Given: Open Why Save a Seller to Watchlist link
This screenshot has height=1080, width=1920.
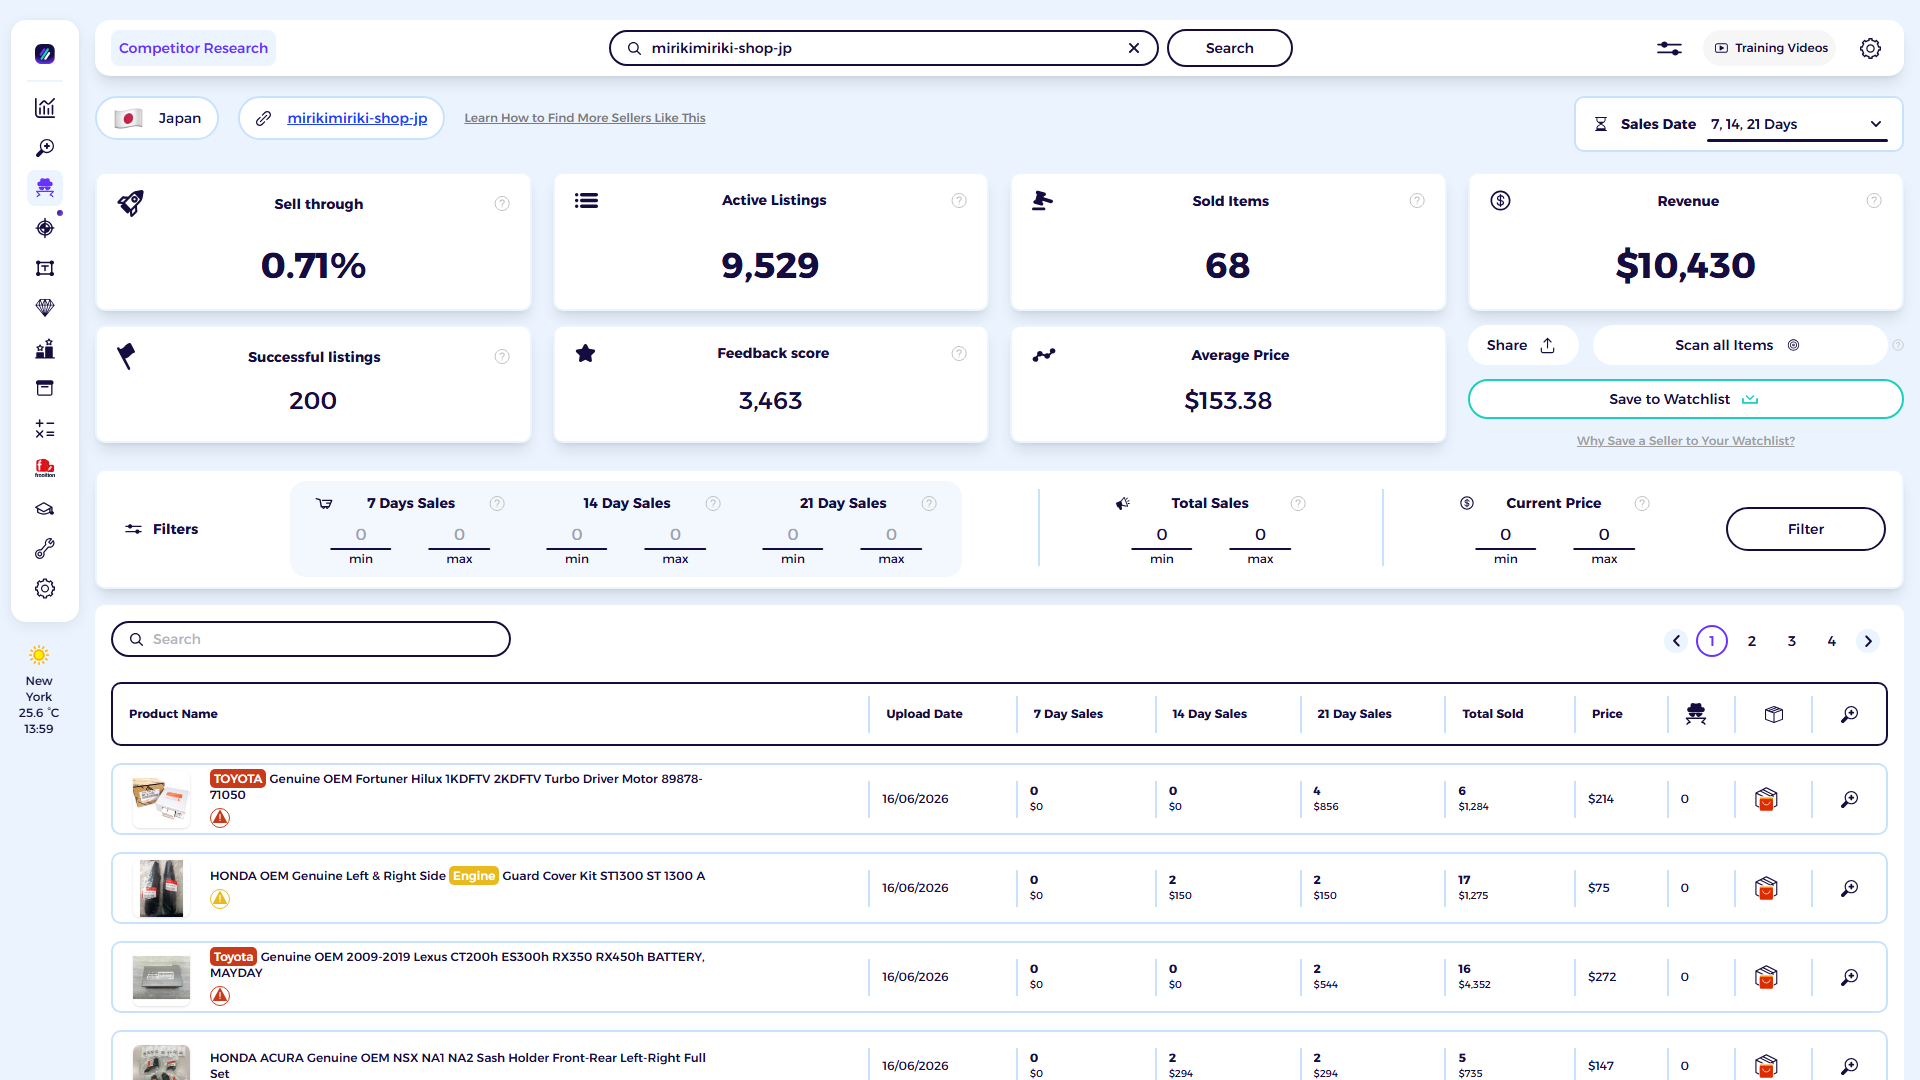Looking at the screenshot, I should [1686, 441].
